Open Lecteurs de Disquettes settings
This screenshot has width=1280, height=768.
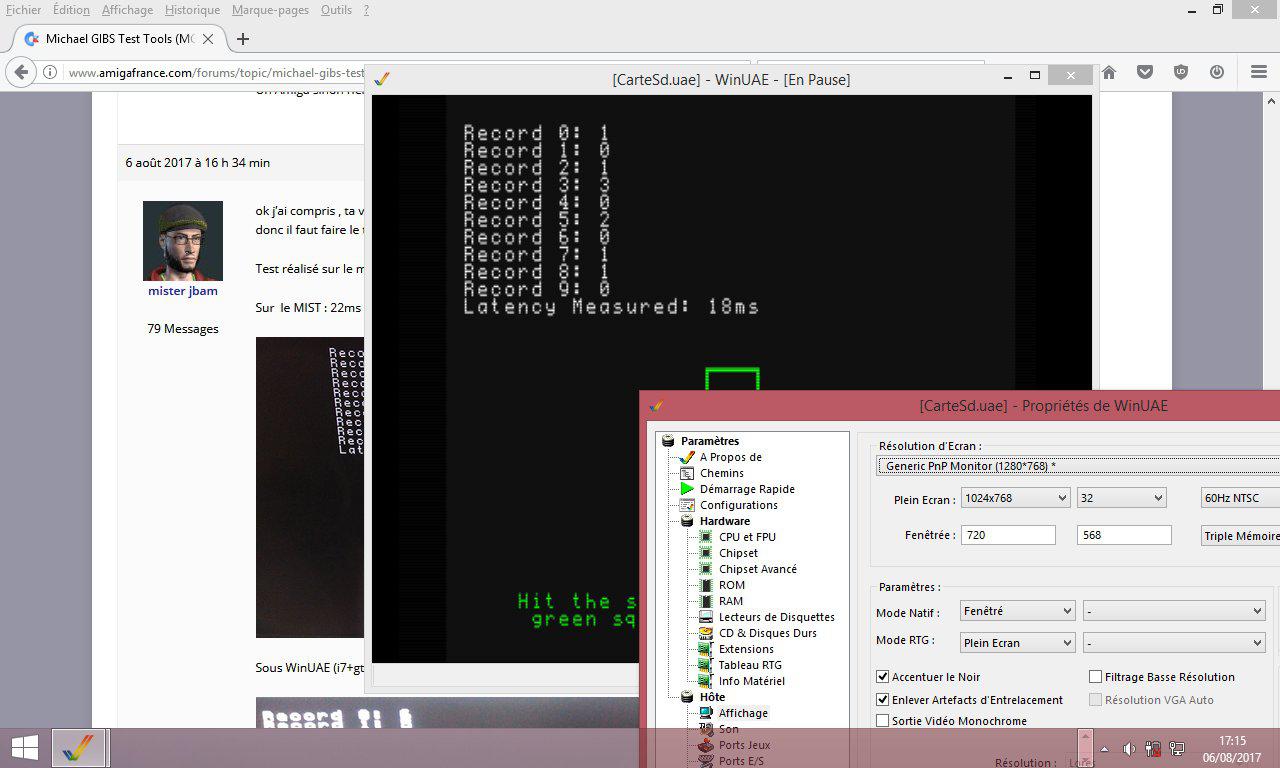[777, 617]
